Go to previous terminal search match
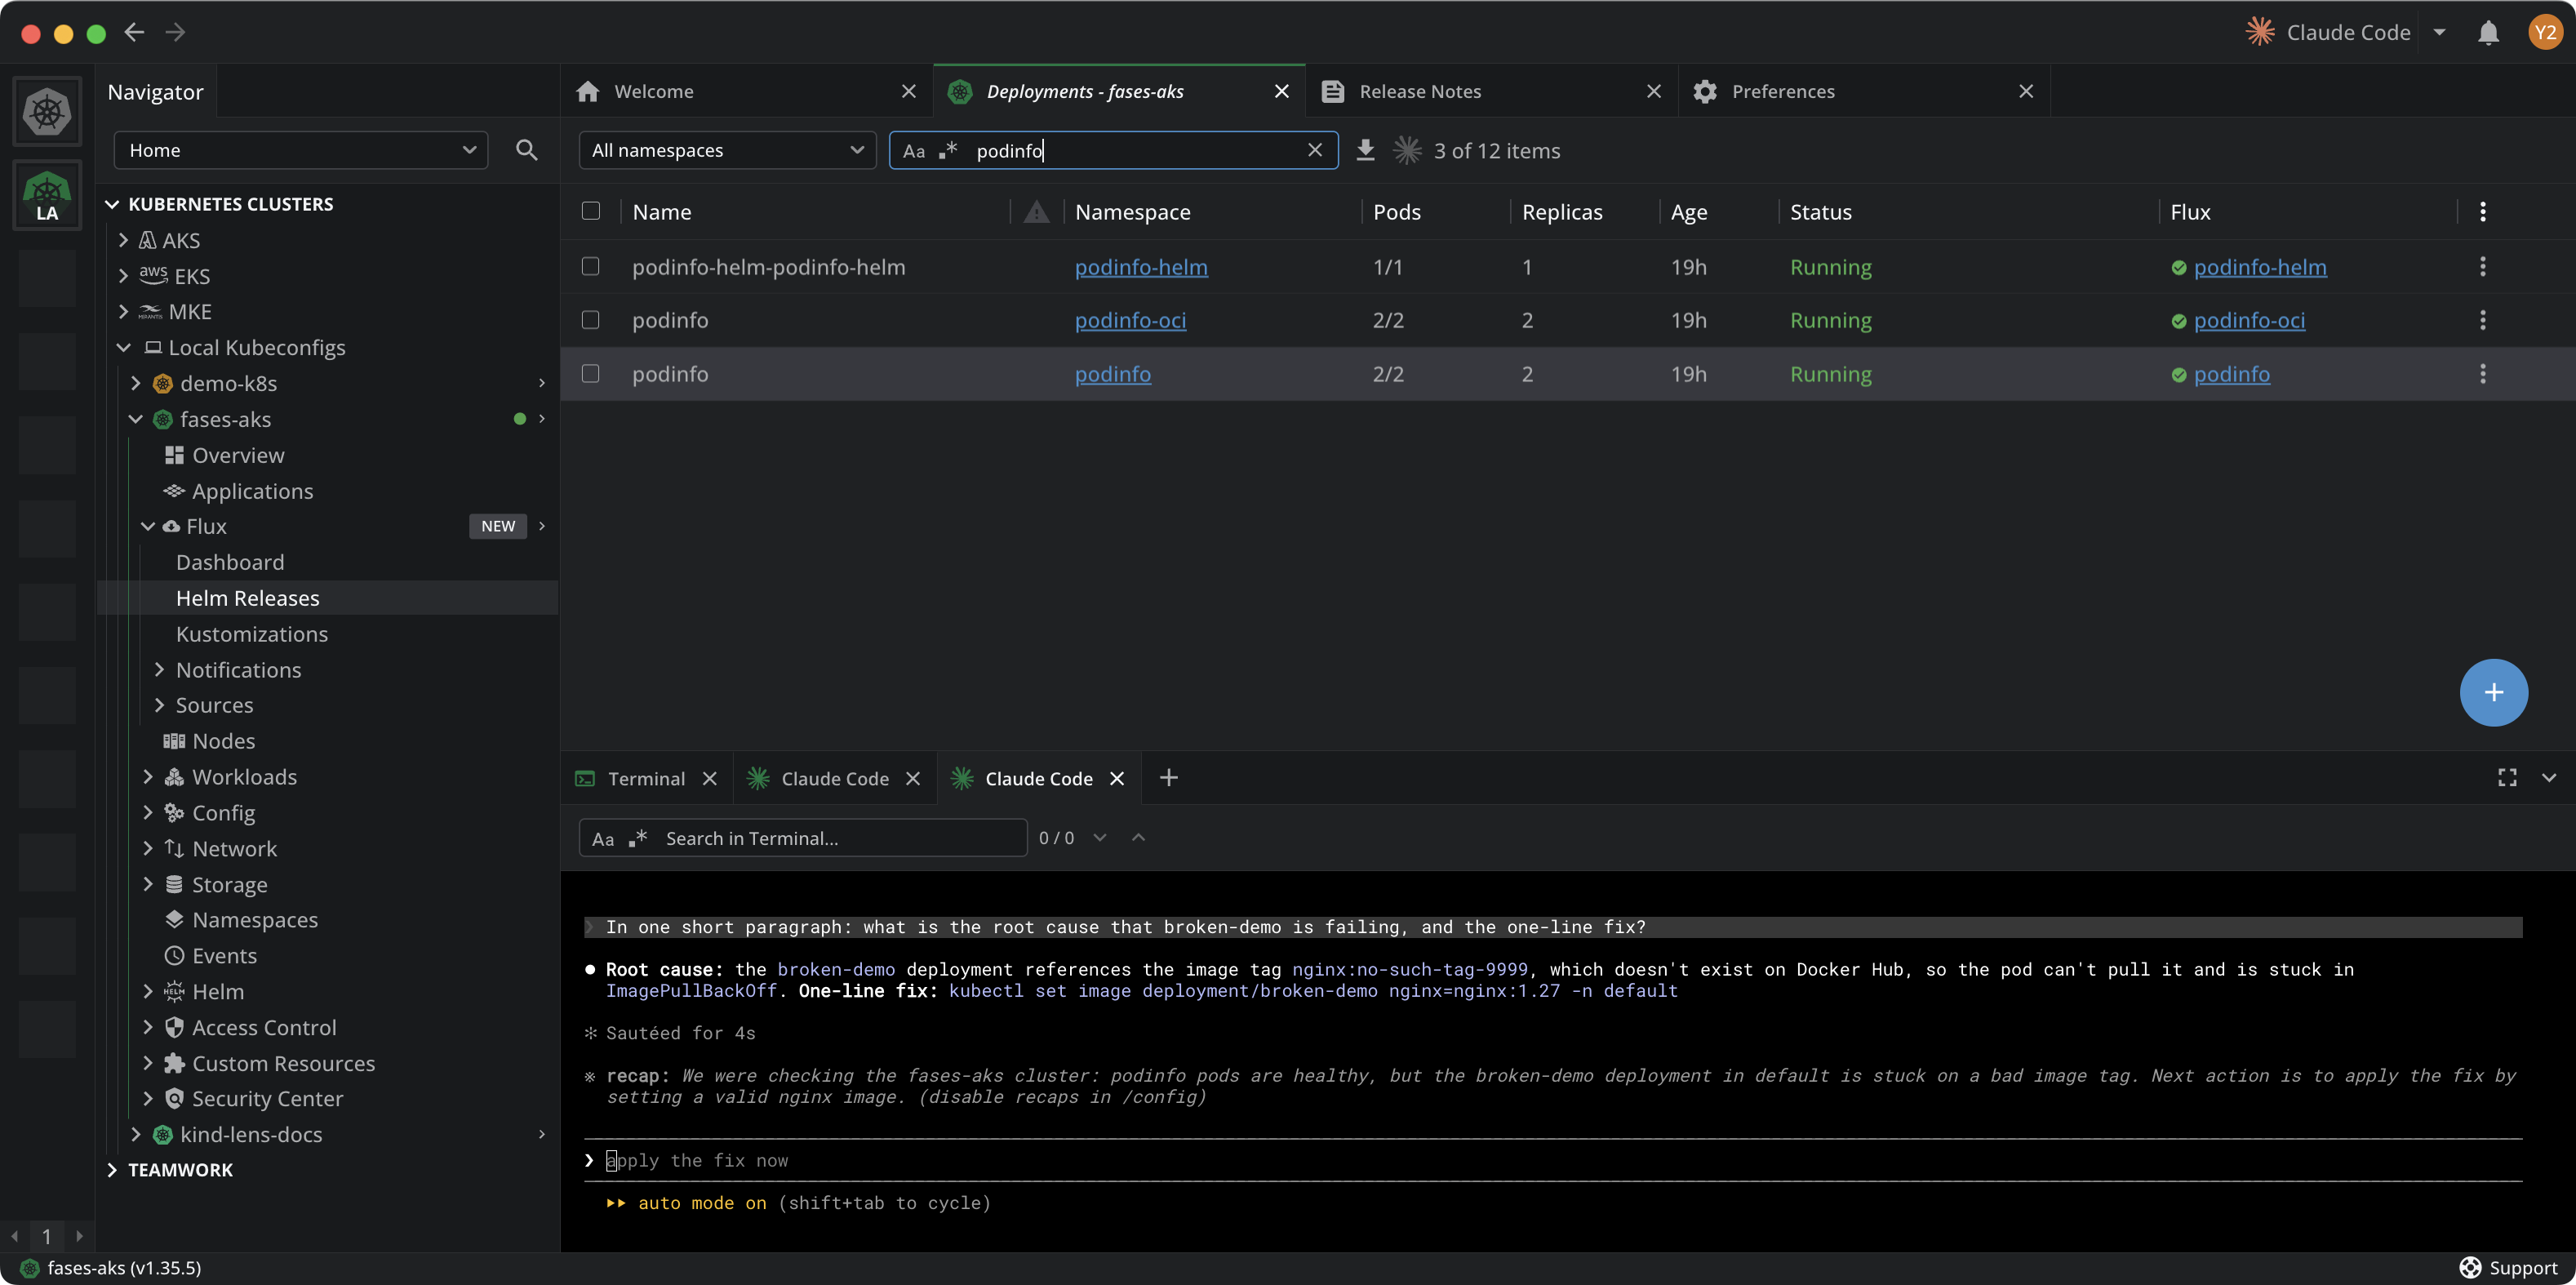Image resolution: width=2576 pixels, height=1285 pixels. point(1138,837)
